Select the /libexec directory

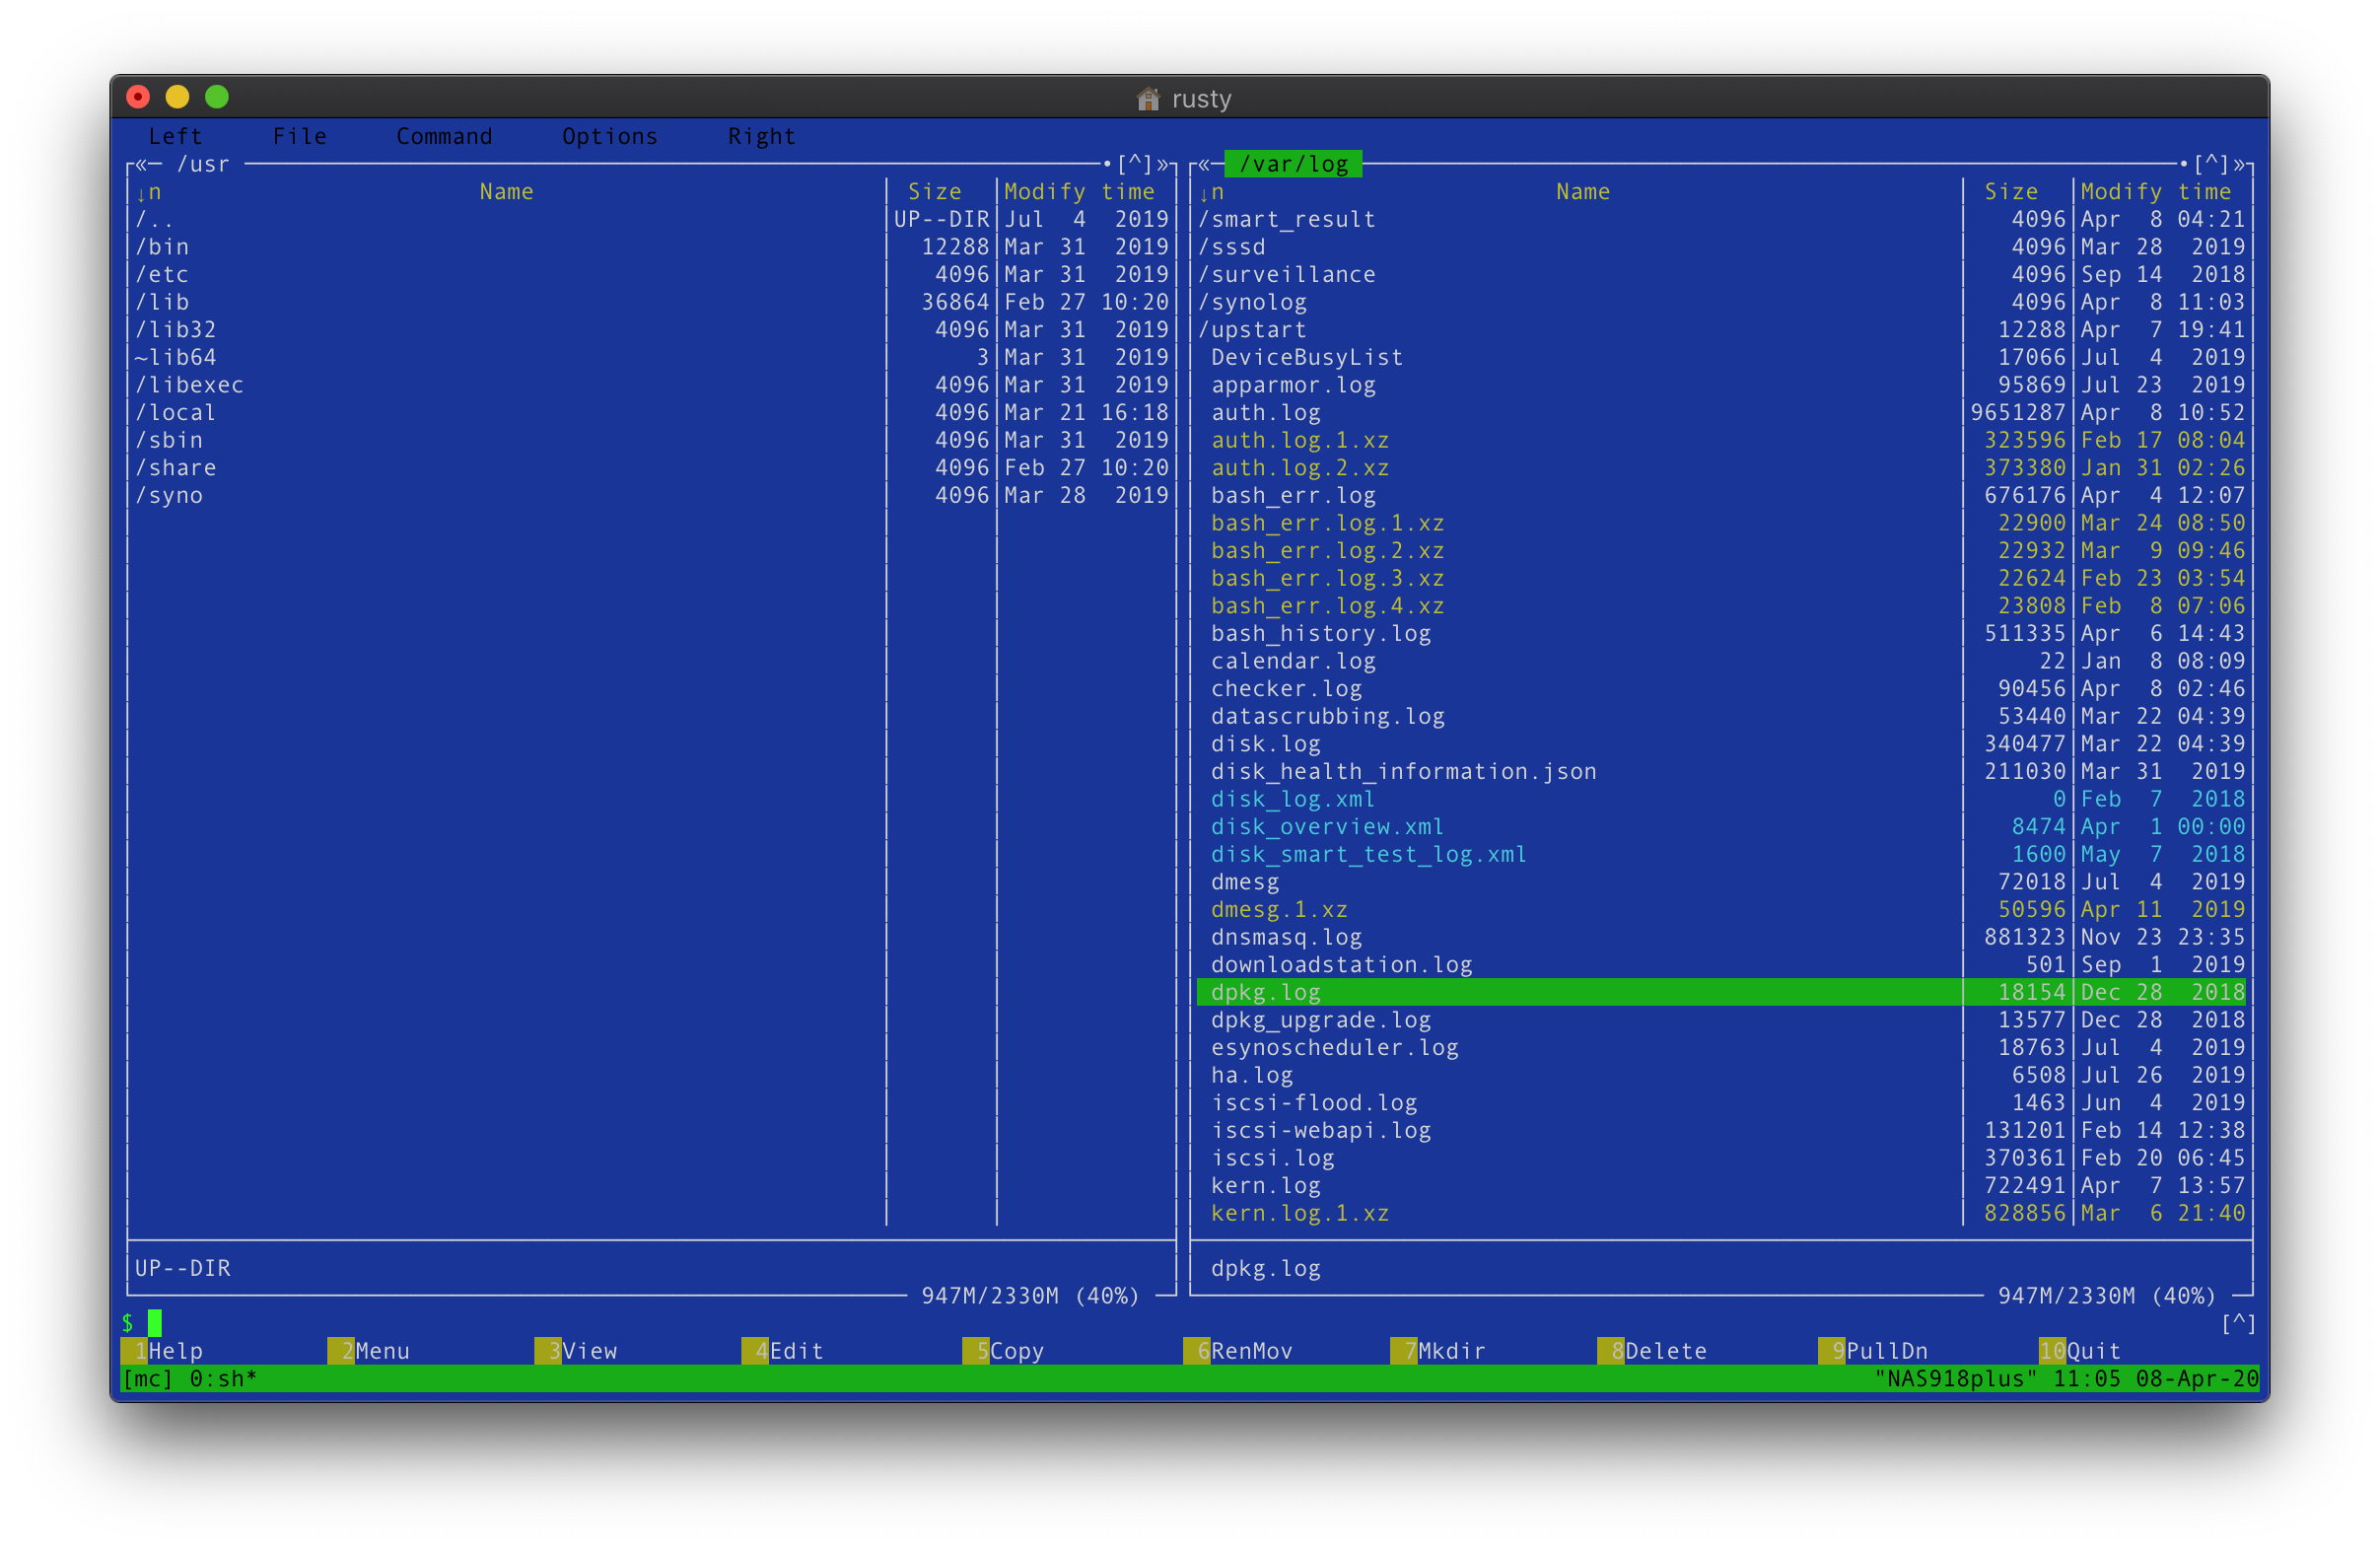point(651,385)
